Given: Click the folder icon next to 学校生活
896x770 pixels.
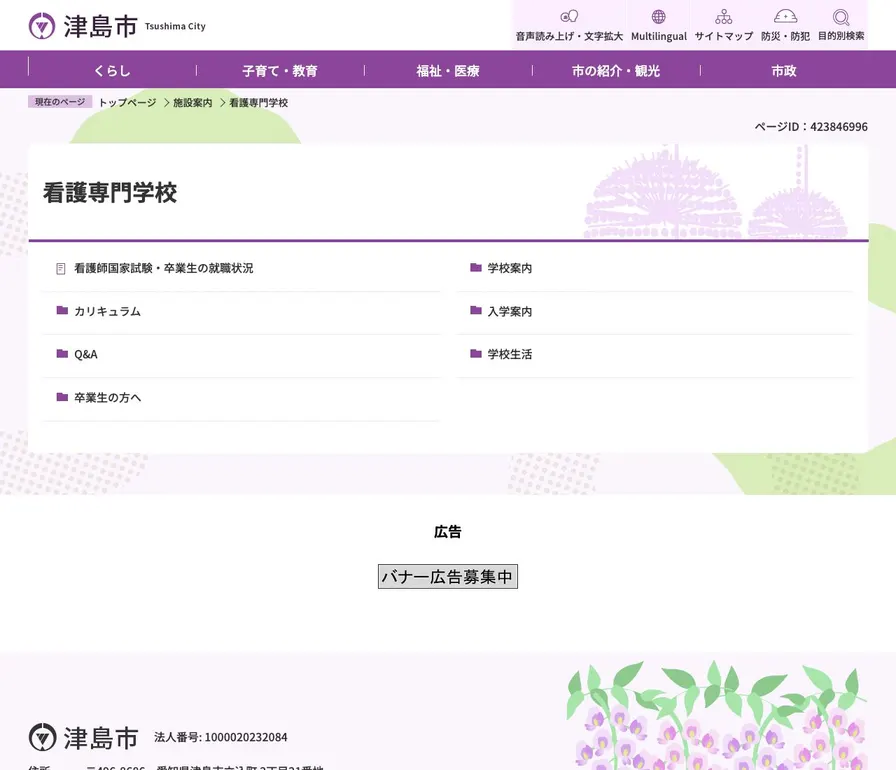Looking at the screenshot, I should click(476, 354).
